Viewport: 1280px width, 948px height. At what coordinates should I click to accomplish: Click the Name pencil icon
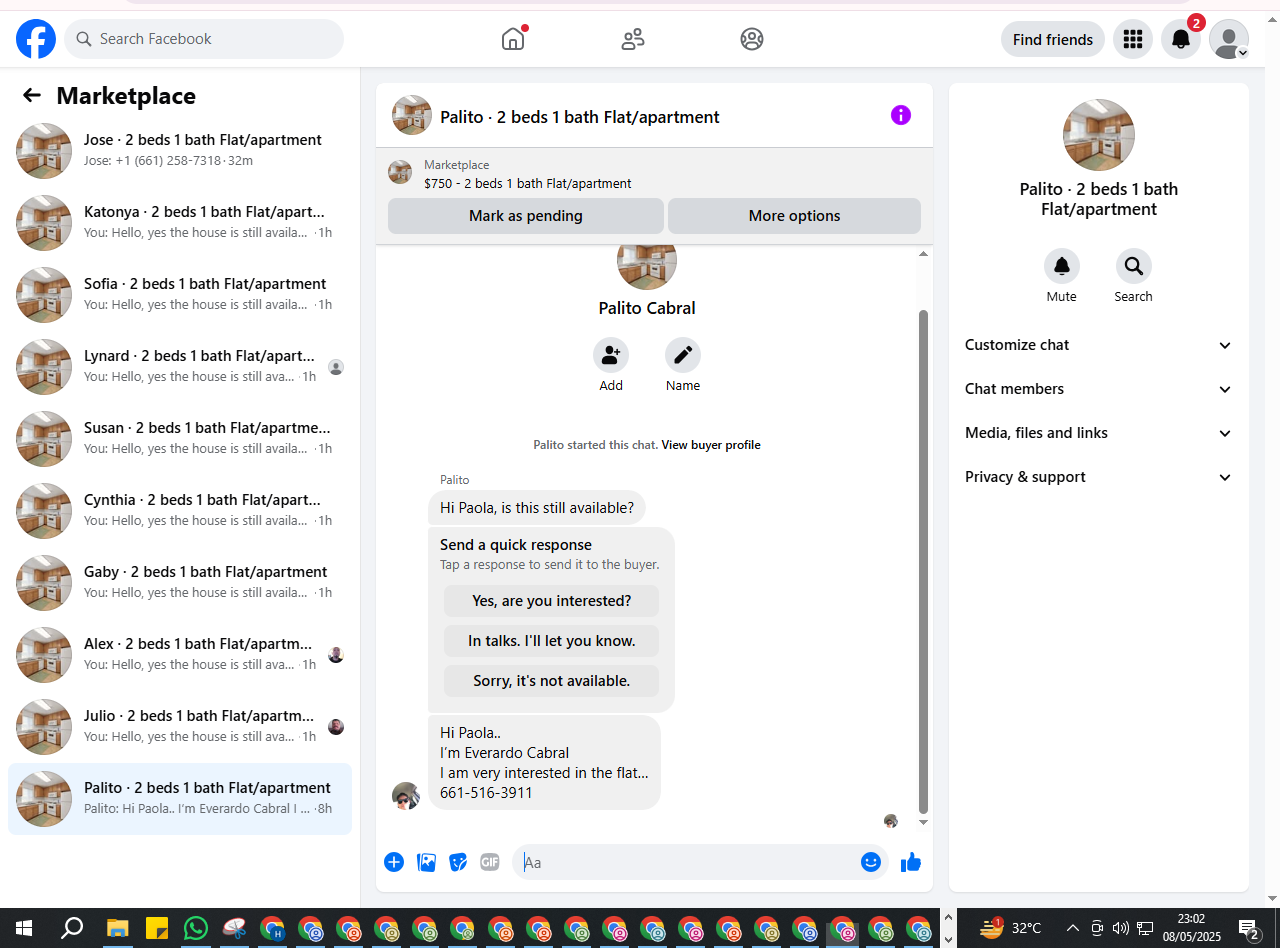coord(683,355)
